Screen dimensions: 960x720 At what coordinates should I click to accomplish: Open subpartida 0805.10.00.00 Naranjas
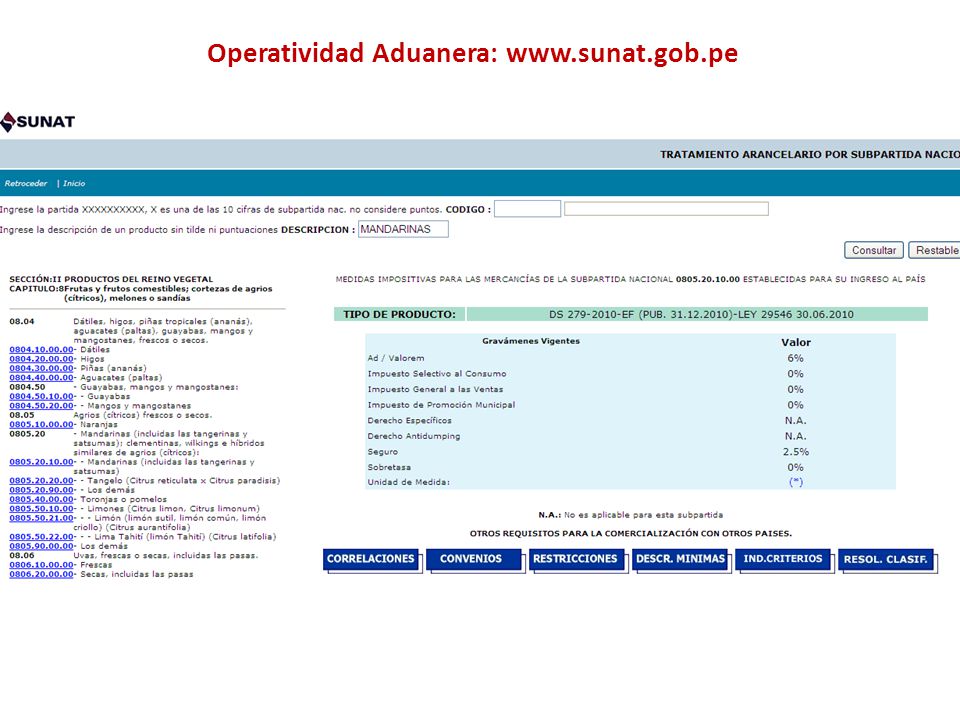42,424
